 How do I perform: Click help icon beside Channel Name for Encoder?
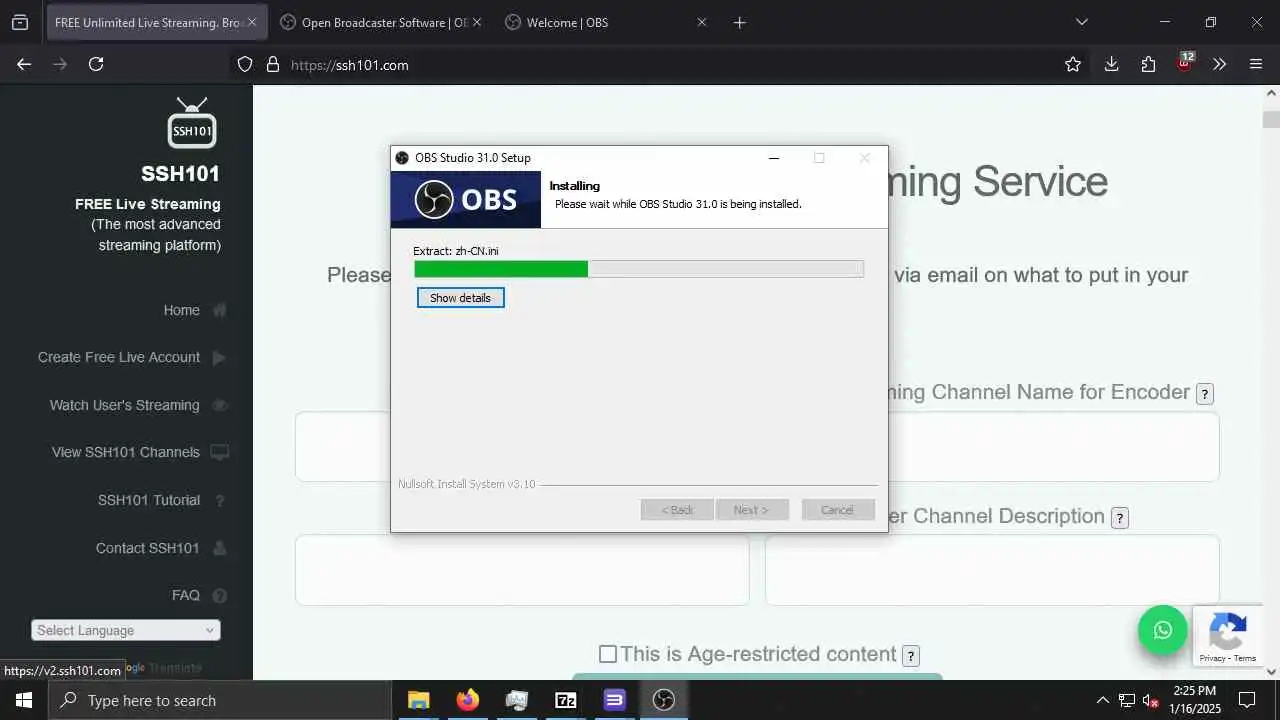point(1205,394)
